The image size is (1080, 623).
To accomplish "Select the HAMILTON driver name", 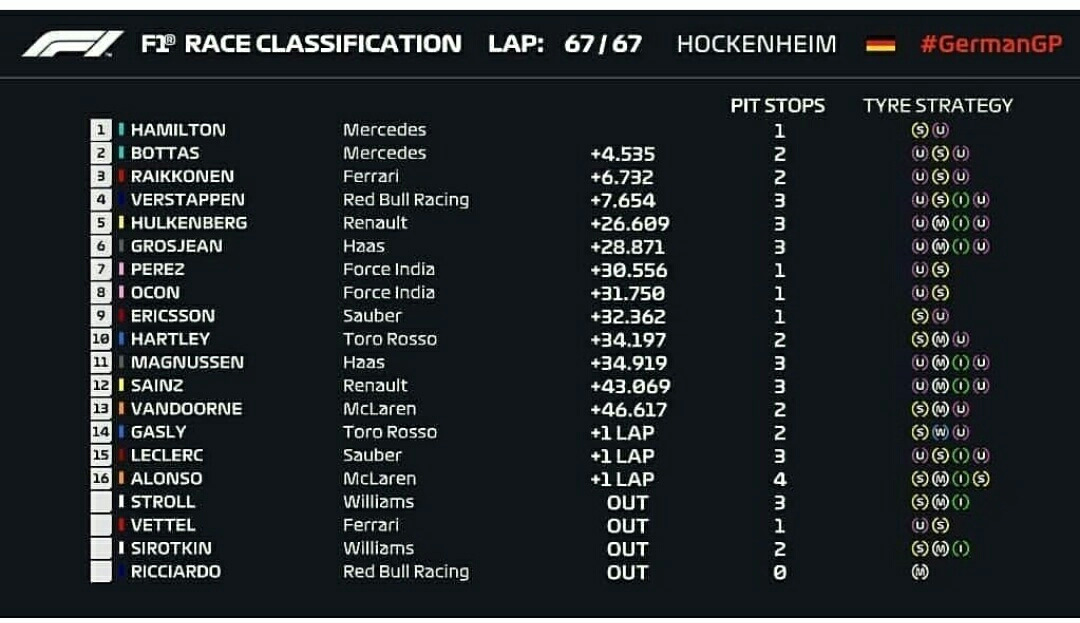I will pyautogui.click(x=178, y=129).
